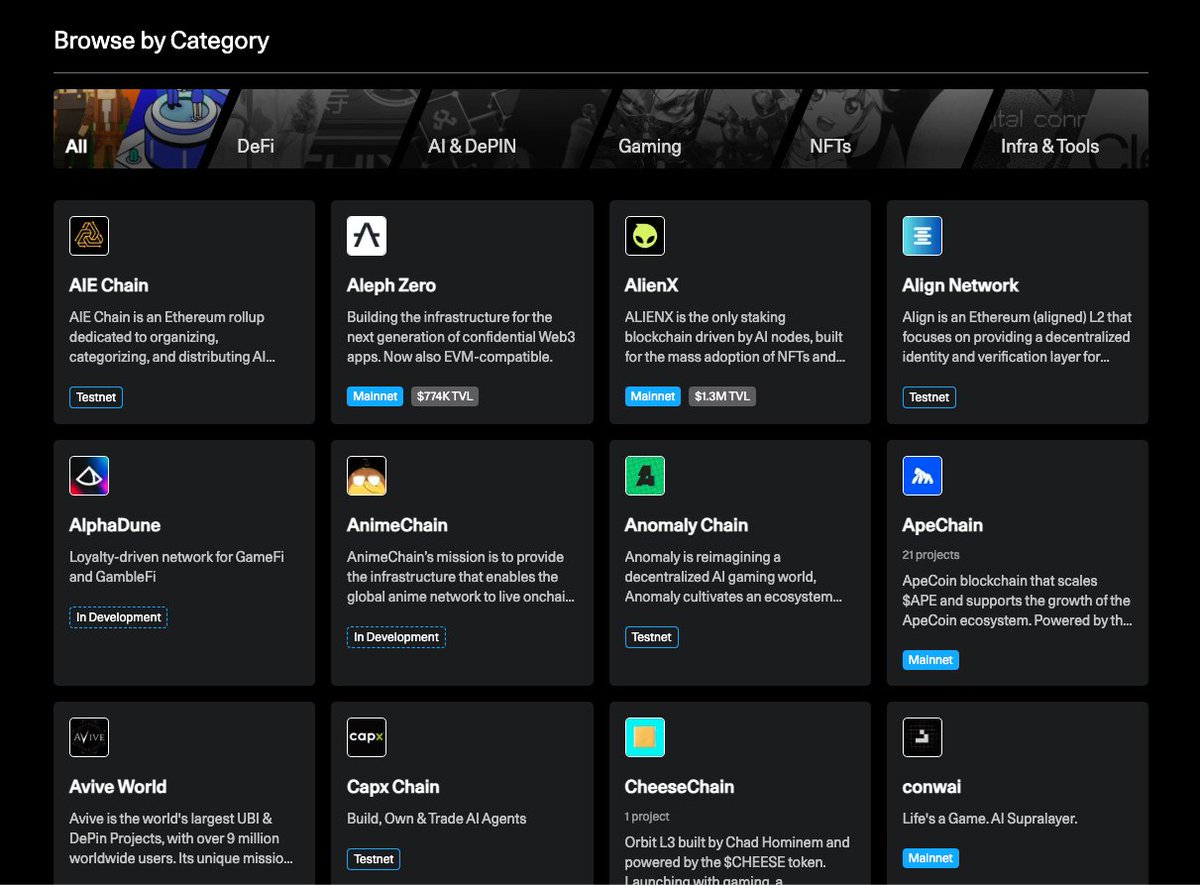The height and width of the screenshot is (885, 1200).
Task: Click the conwai pixel logo icon
Action: (922, 737)
